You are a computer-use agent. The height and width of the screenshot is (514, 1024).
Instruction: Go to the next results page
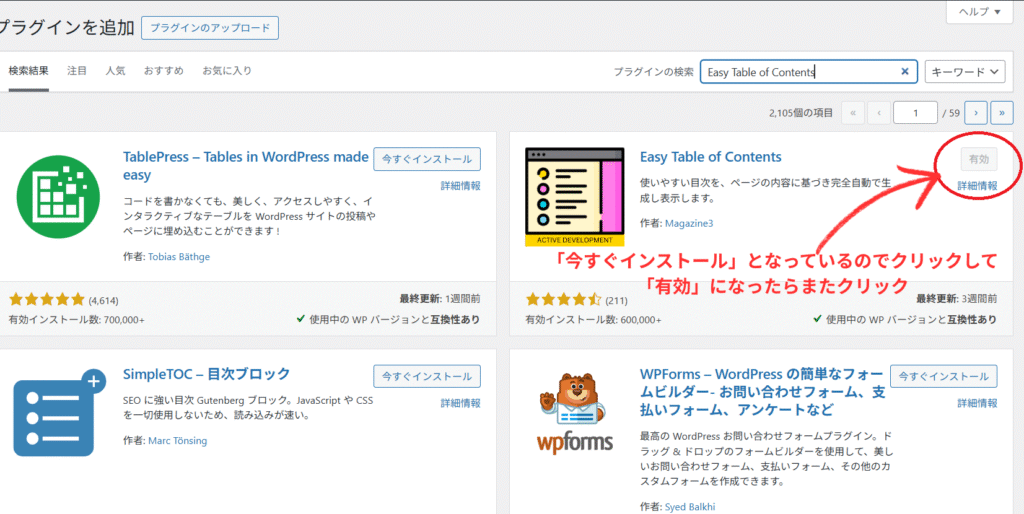pyautogui.click(x=976, y=113)
